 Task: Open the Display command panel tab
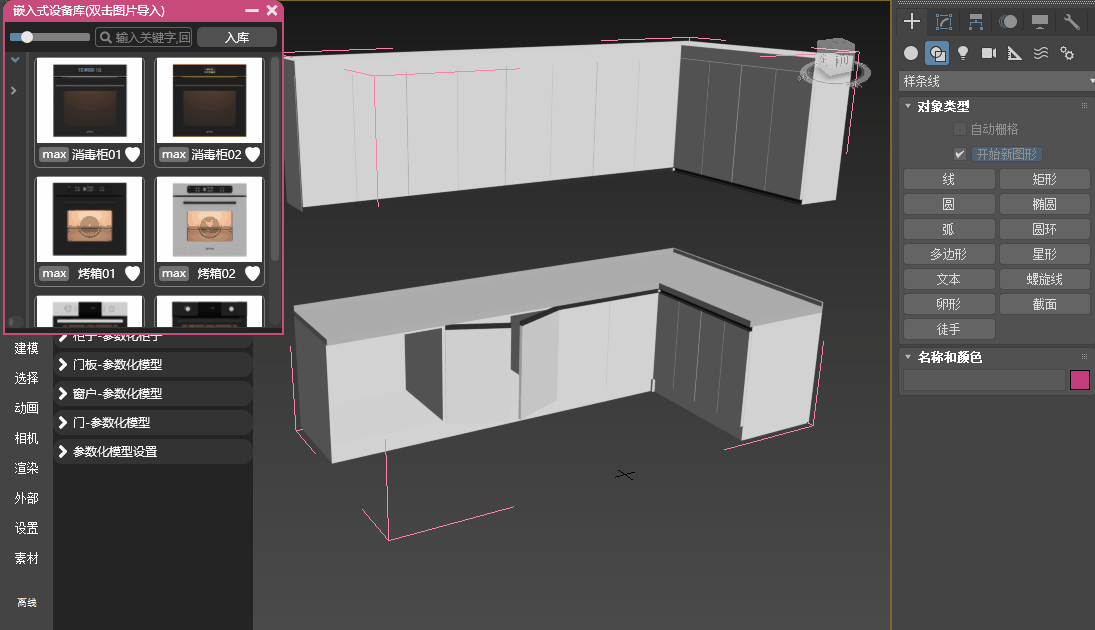coord(1040,22)
